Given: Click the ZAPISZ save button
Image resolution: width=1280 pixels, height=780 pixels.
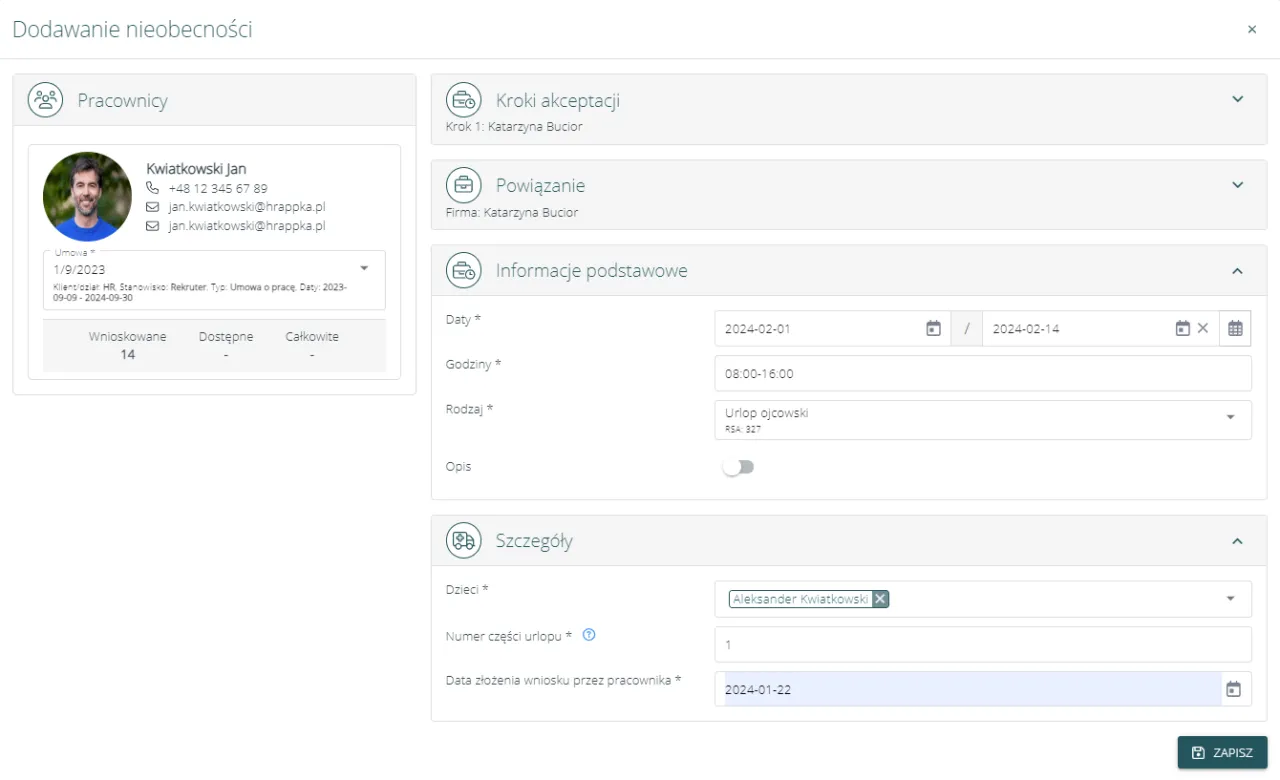Looking at the screenshot, I should coord(1222,752).
